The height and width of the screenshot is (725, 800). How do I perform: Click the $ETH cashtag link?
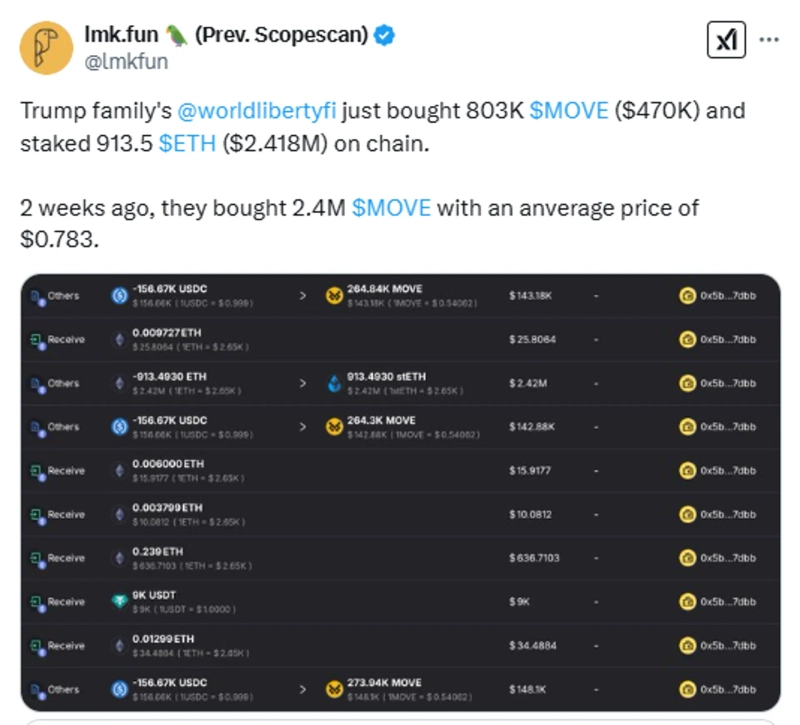pyautogui.click(x=189, y=143)
